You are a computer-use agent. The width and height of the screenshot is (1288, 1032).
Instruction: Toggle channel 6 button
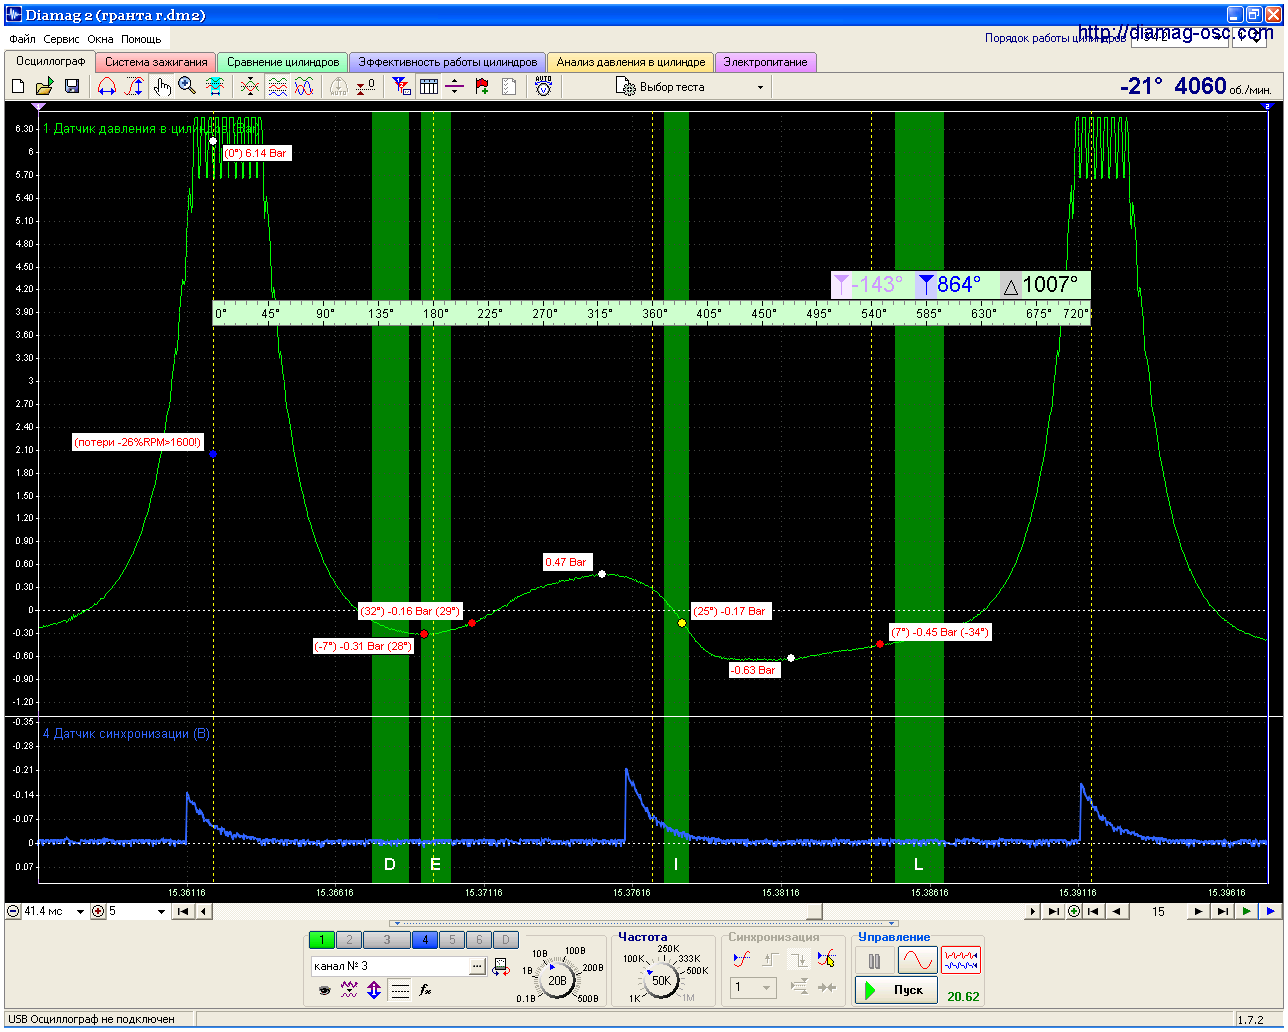(x=479, y=940)
